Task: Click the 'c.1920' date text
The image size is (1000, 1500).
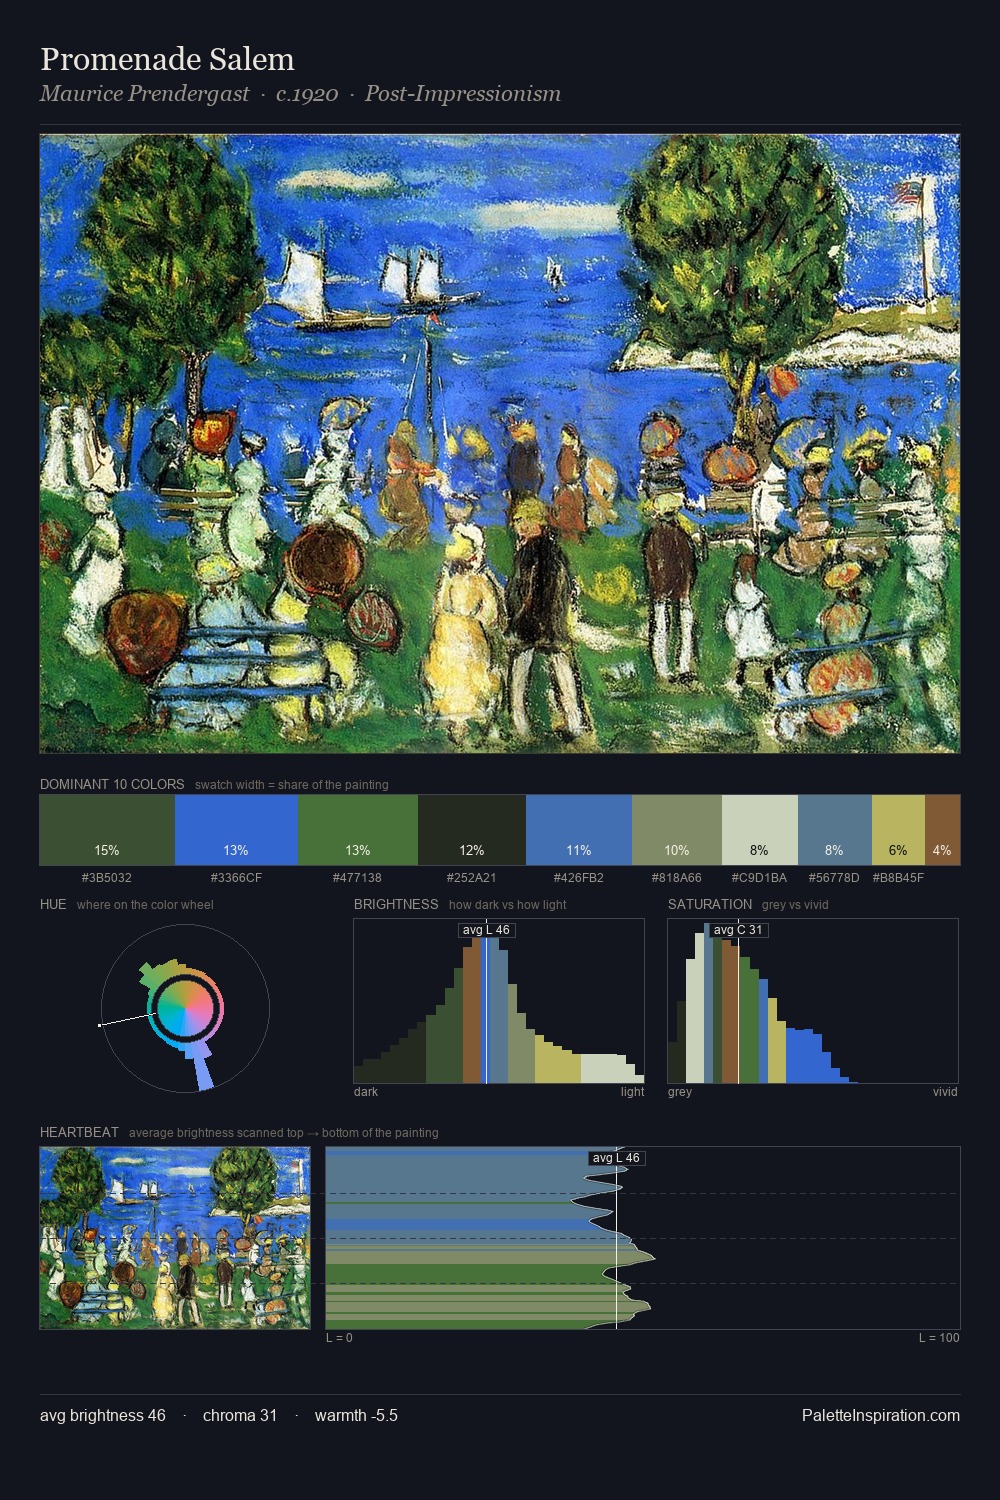Action: [307, 94]
